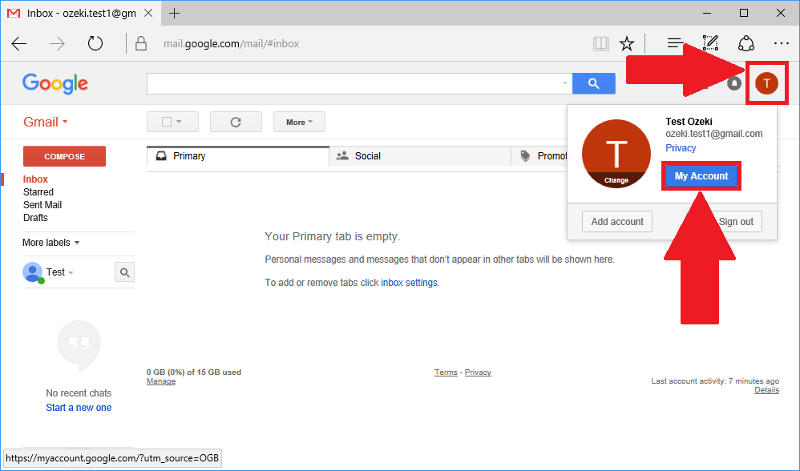Click the browser refresh icon
This screenshot has height=471, width=800.
[x=95, y=43]
